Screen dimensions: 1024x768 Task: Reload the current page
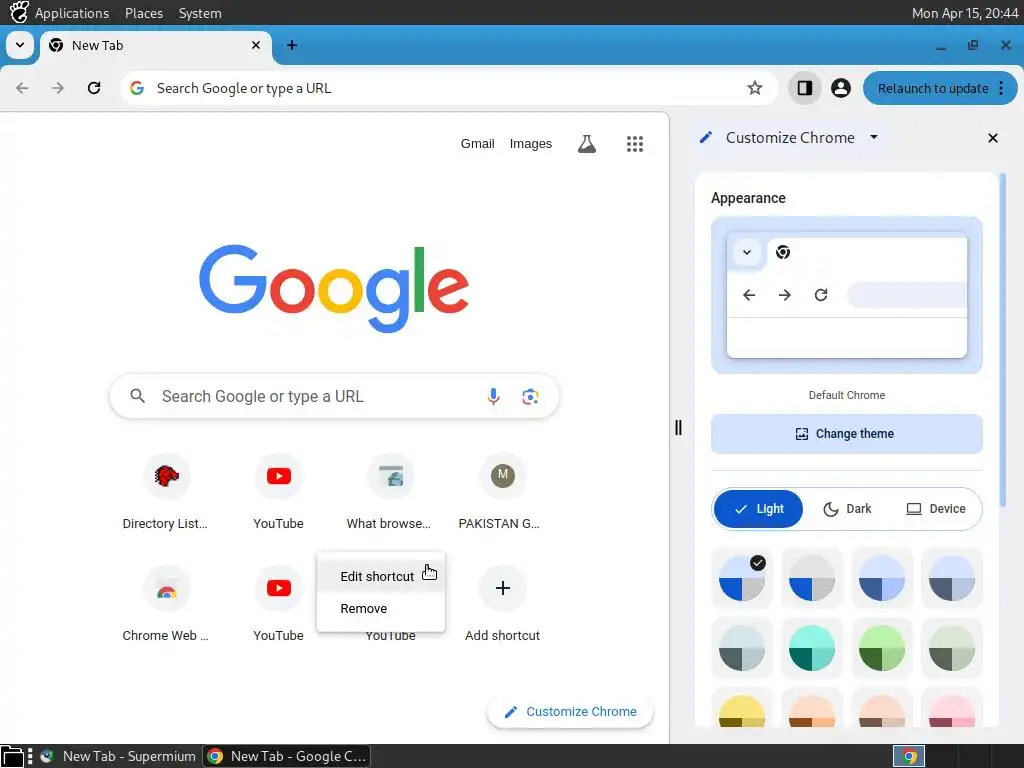[94, 88]
